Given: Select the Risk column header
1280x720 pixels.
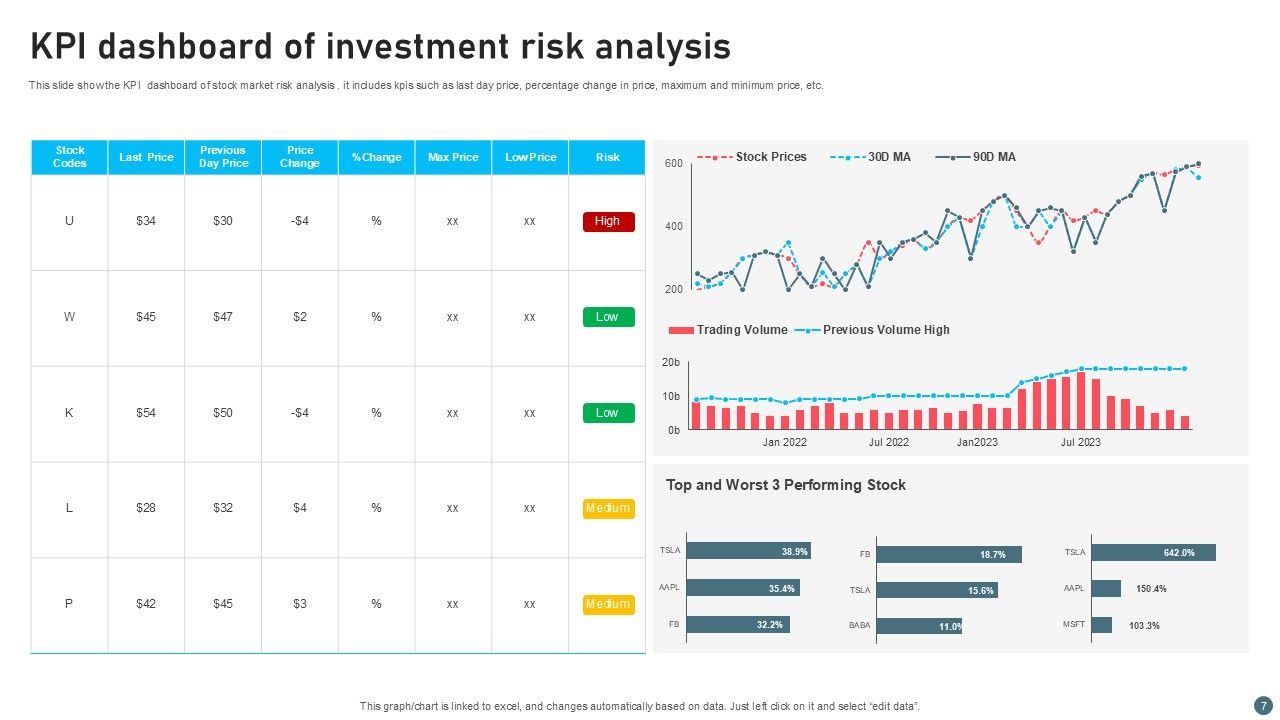Looking at the screenshot, I should click(607, 157).
